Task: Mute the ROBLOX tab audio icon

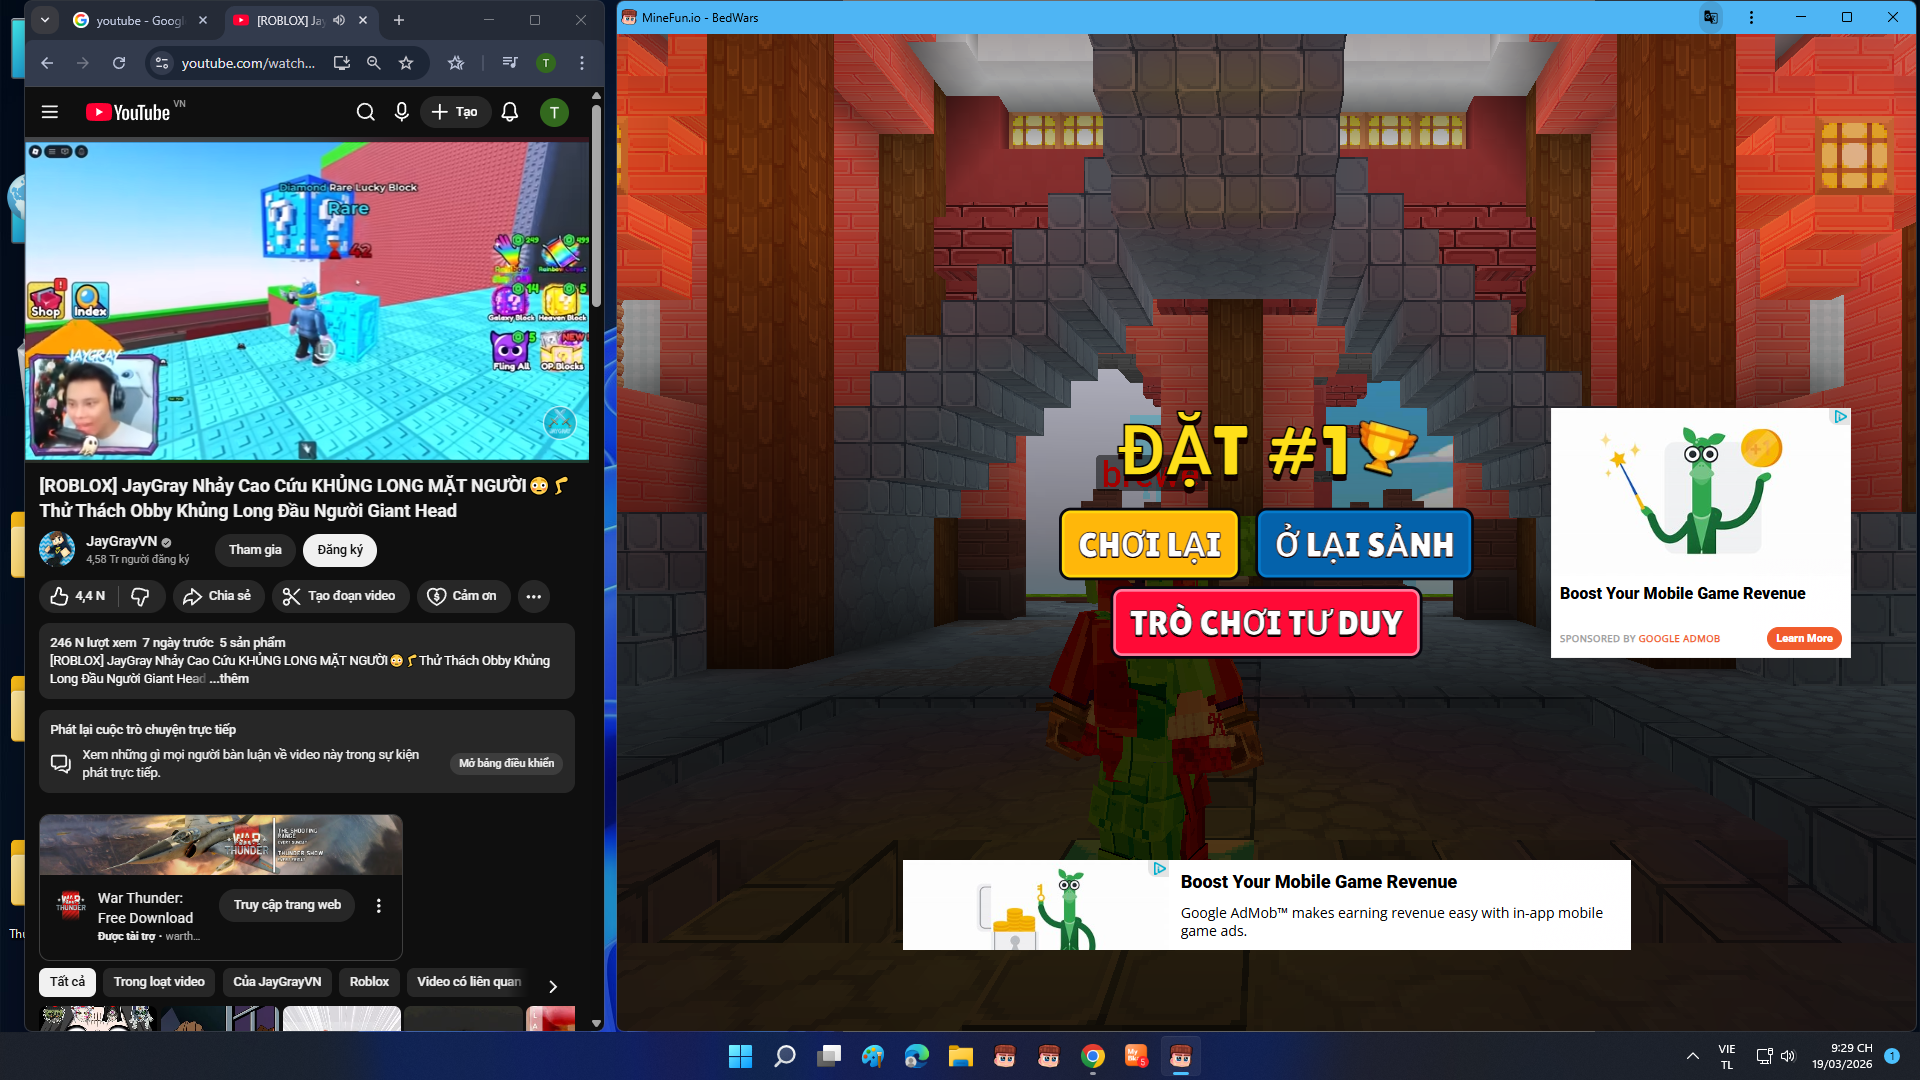Action: click(x=339, y=20)
